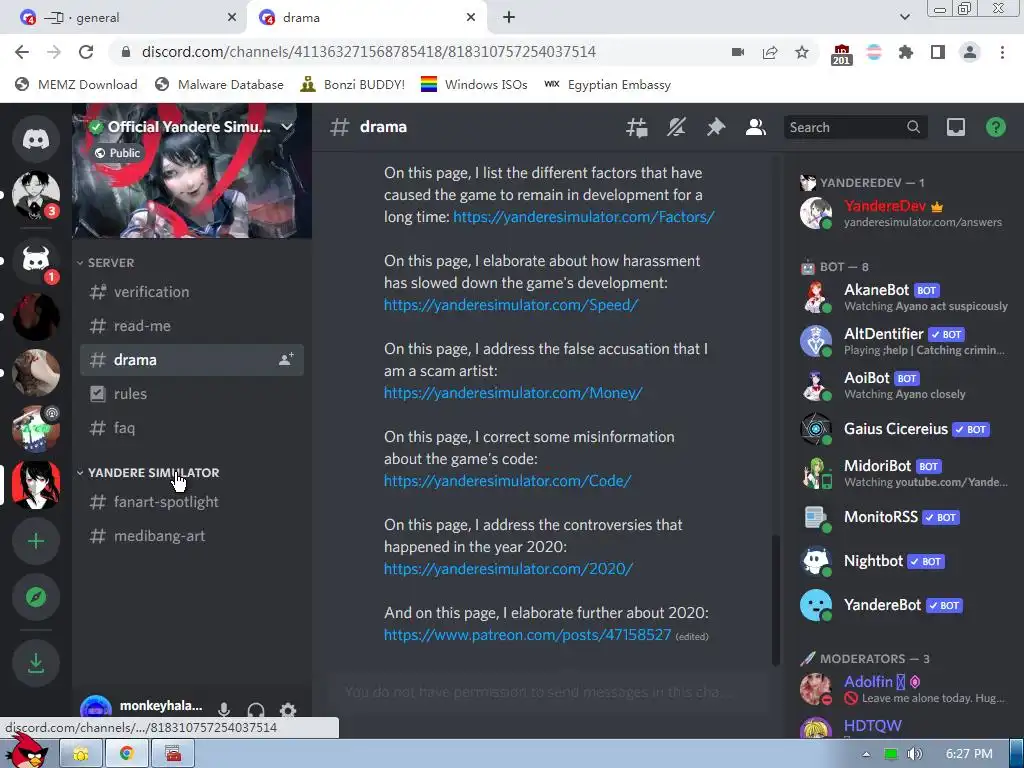Screen dimensions: 1024x768
Task: Open the patreon.com/posts/47158527 link
Action: pos(527,635)
